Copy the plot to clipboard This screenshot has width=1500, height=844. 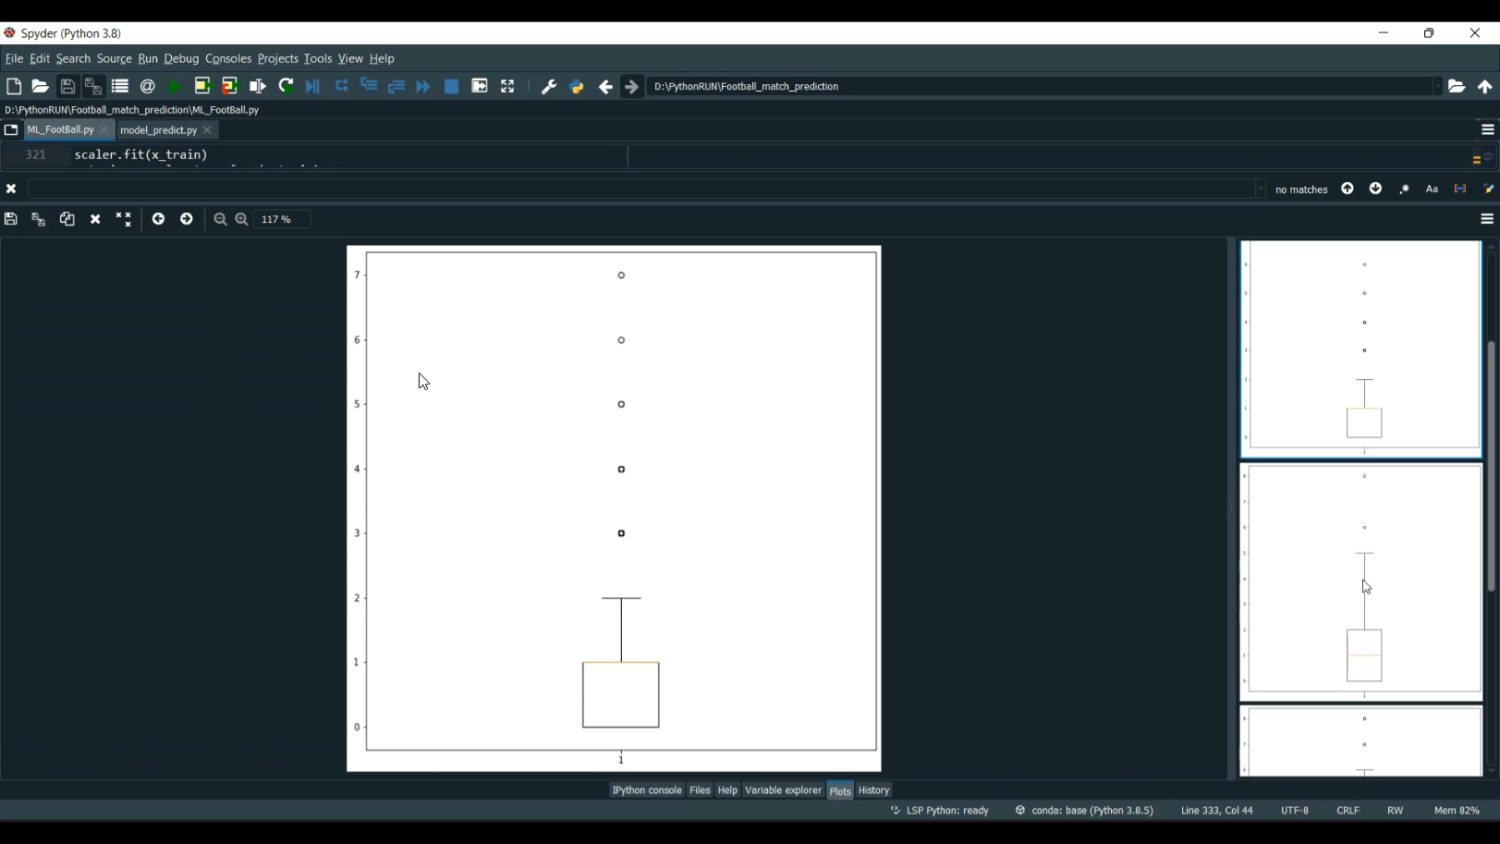(66, 218)
